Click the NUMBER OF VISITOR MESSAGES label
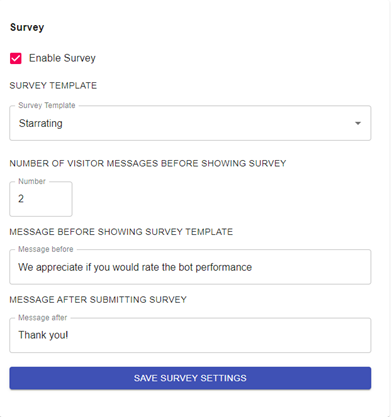The height and width of the screenshot is (417, 392). coord(148,163)
